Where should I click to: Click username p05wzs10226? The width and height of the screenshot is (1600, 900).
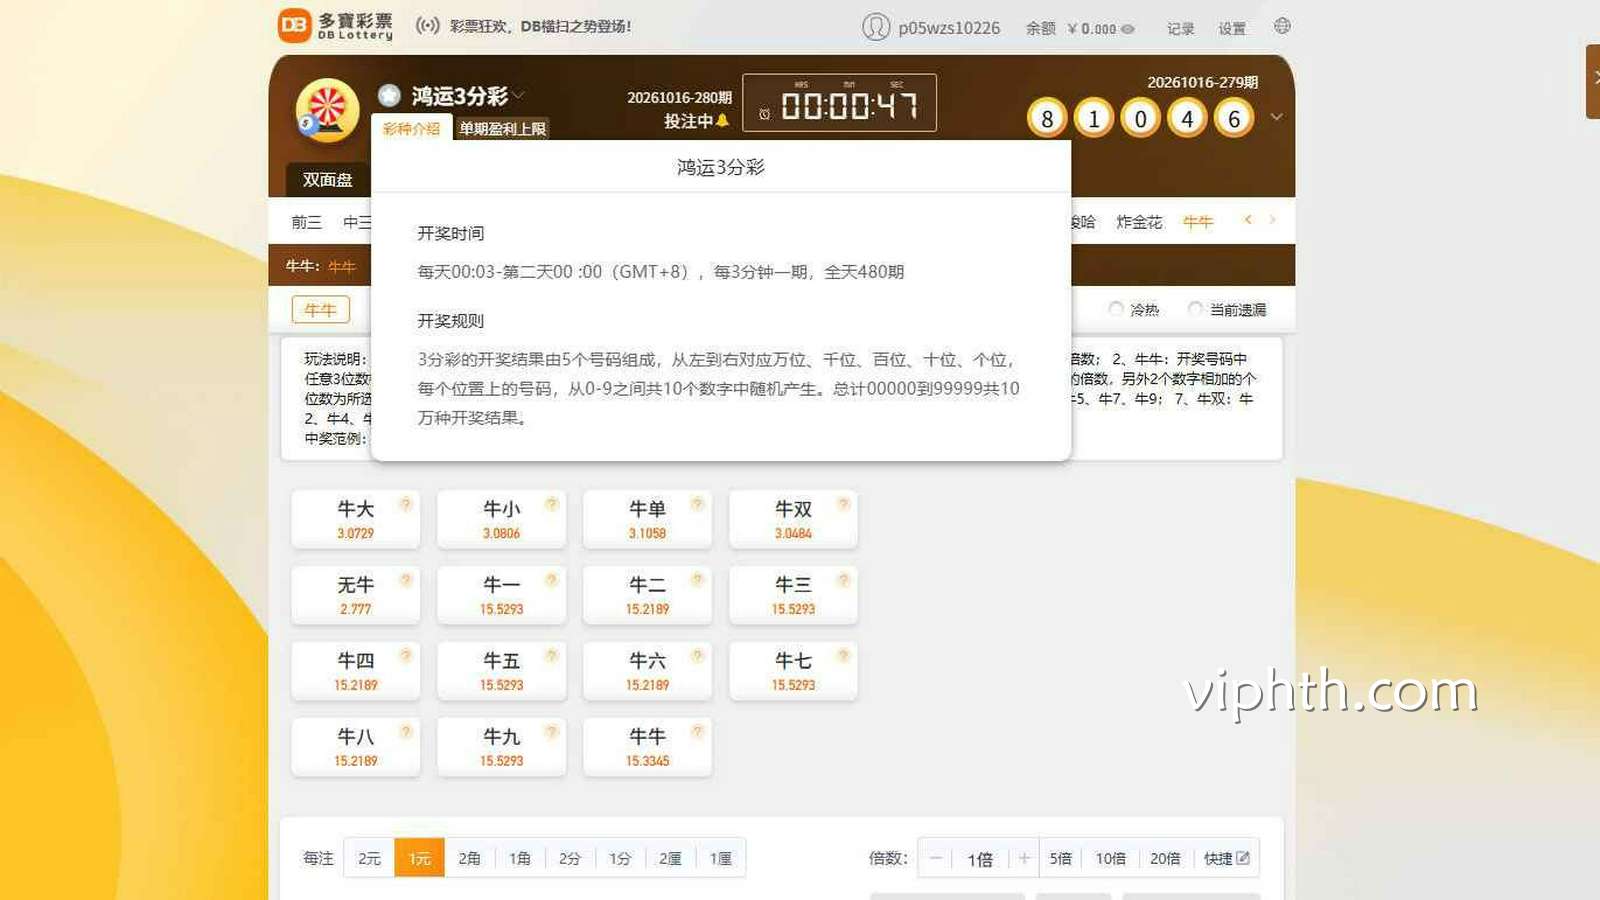coord(949,28)
